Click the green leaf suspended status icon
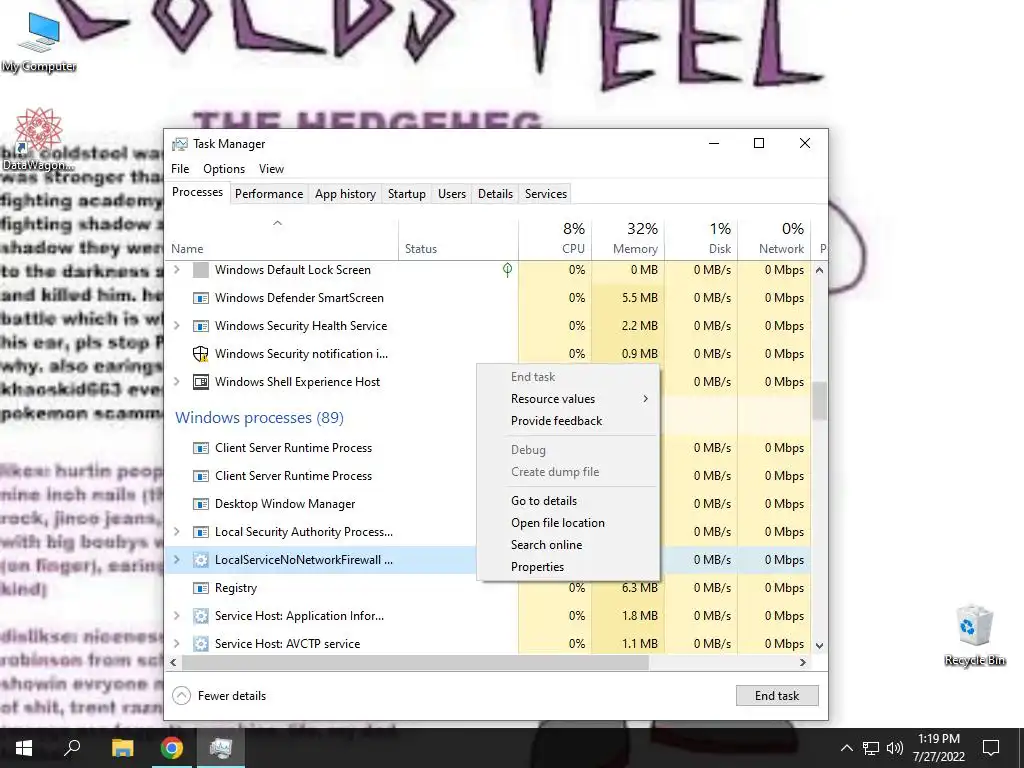The width and height of the screenshot is (1024, 768). click(507, 270)
